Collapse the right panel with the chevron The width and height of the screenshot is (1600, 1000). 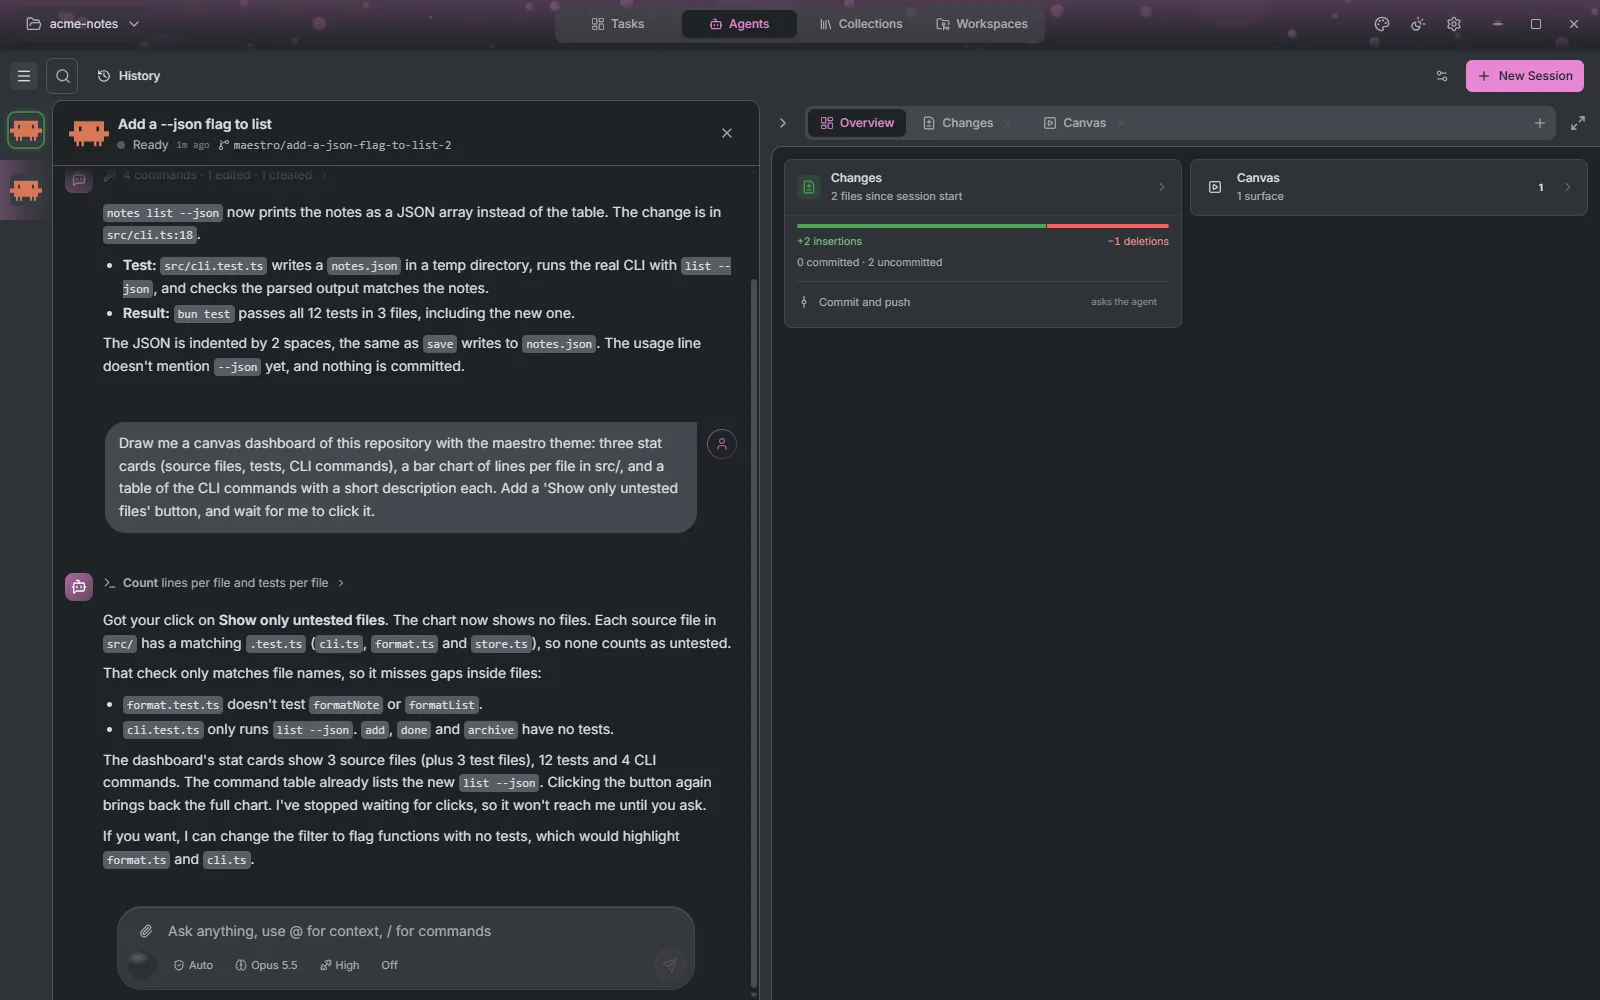pos(783,123)
